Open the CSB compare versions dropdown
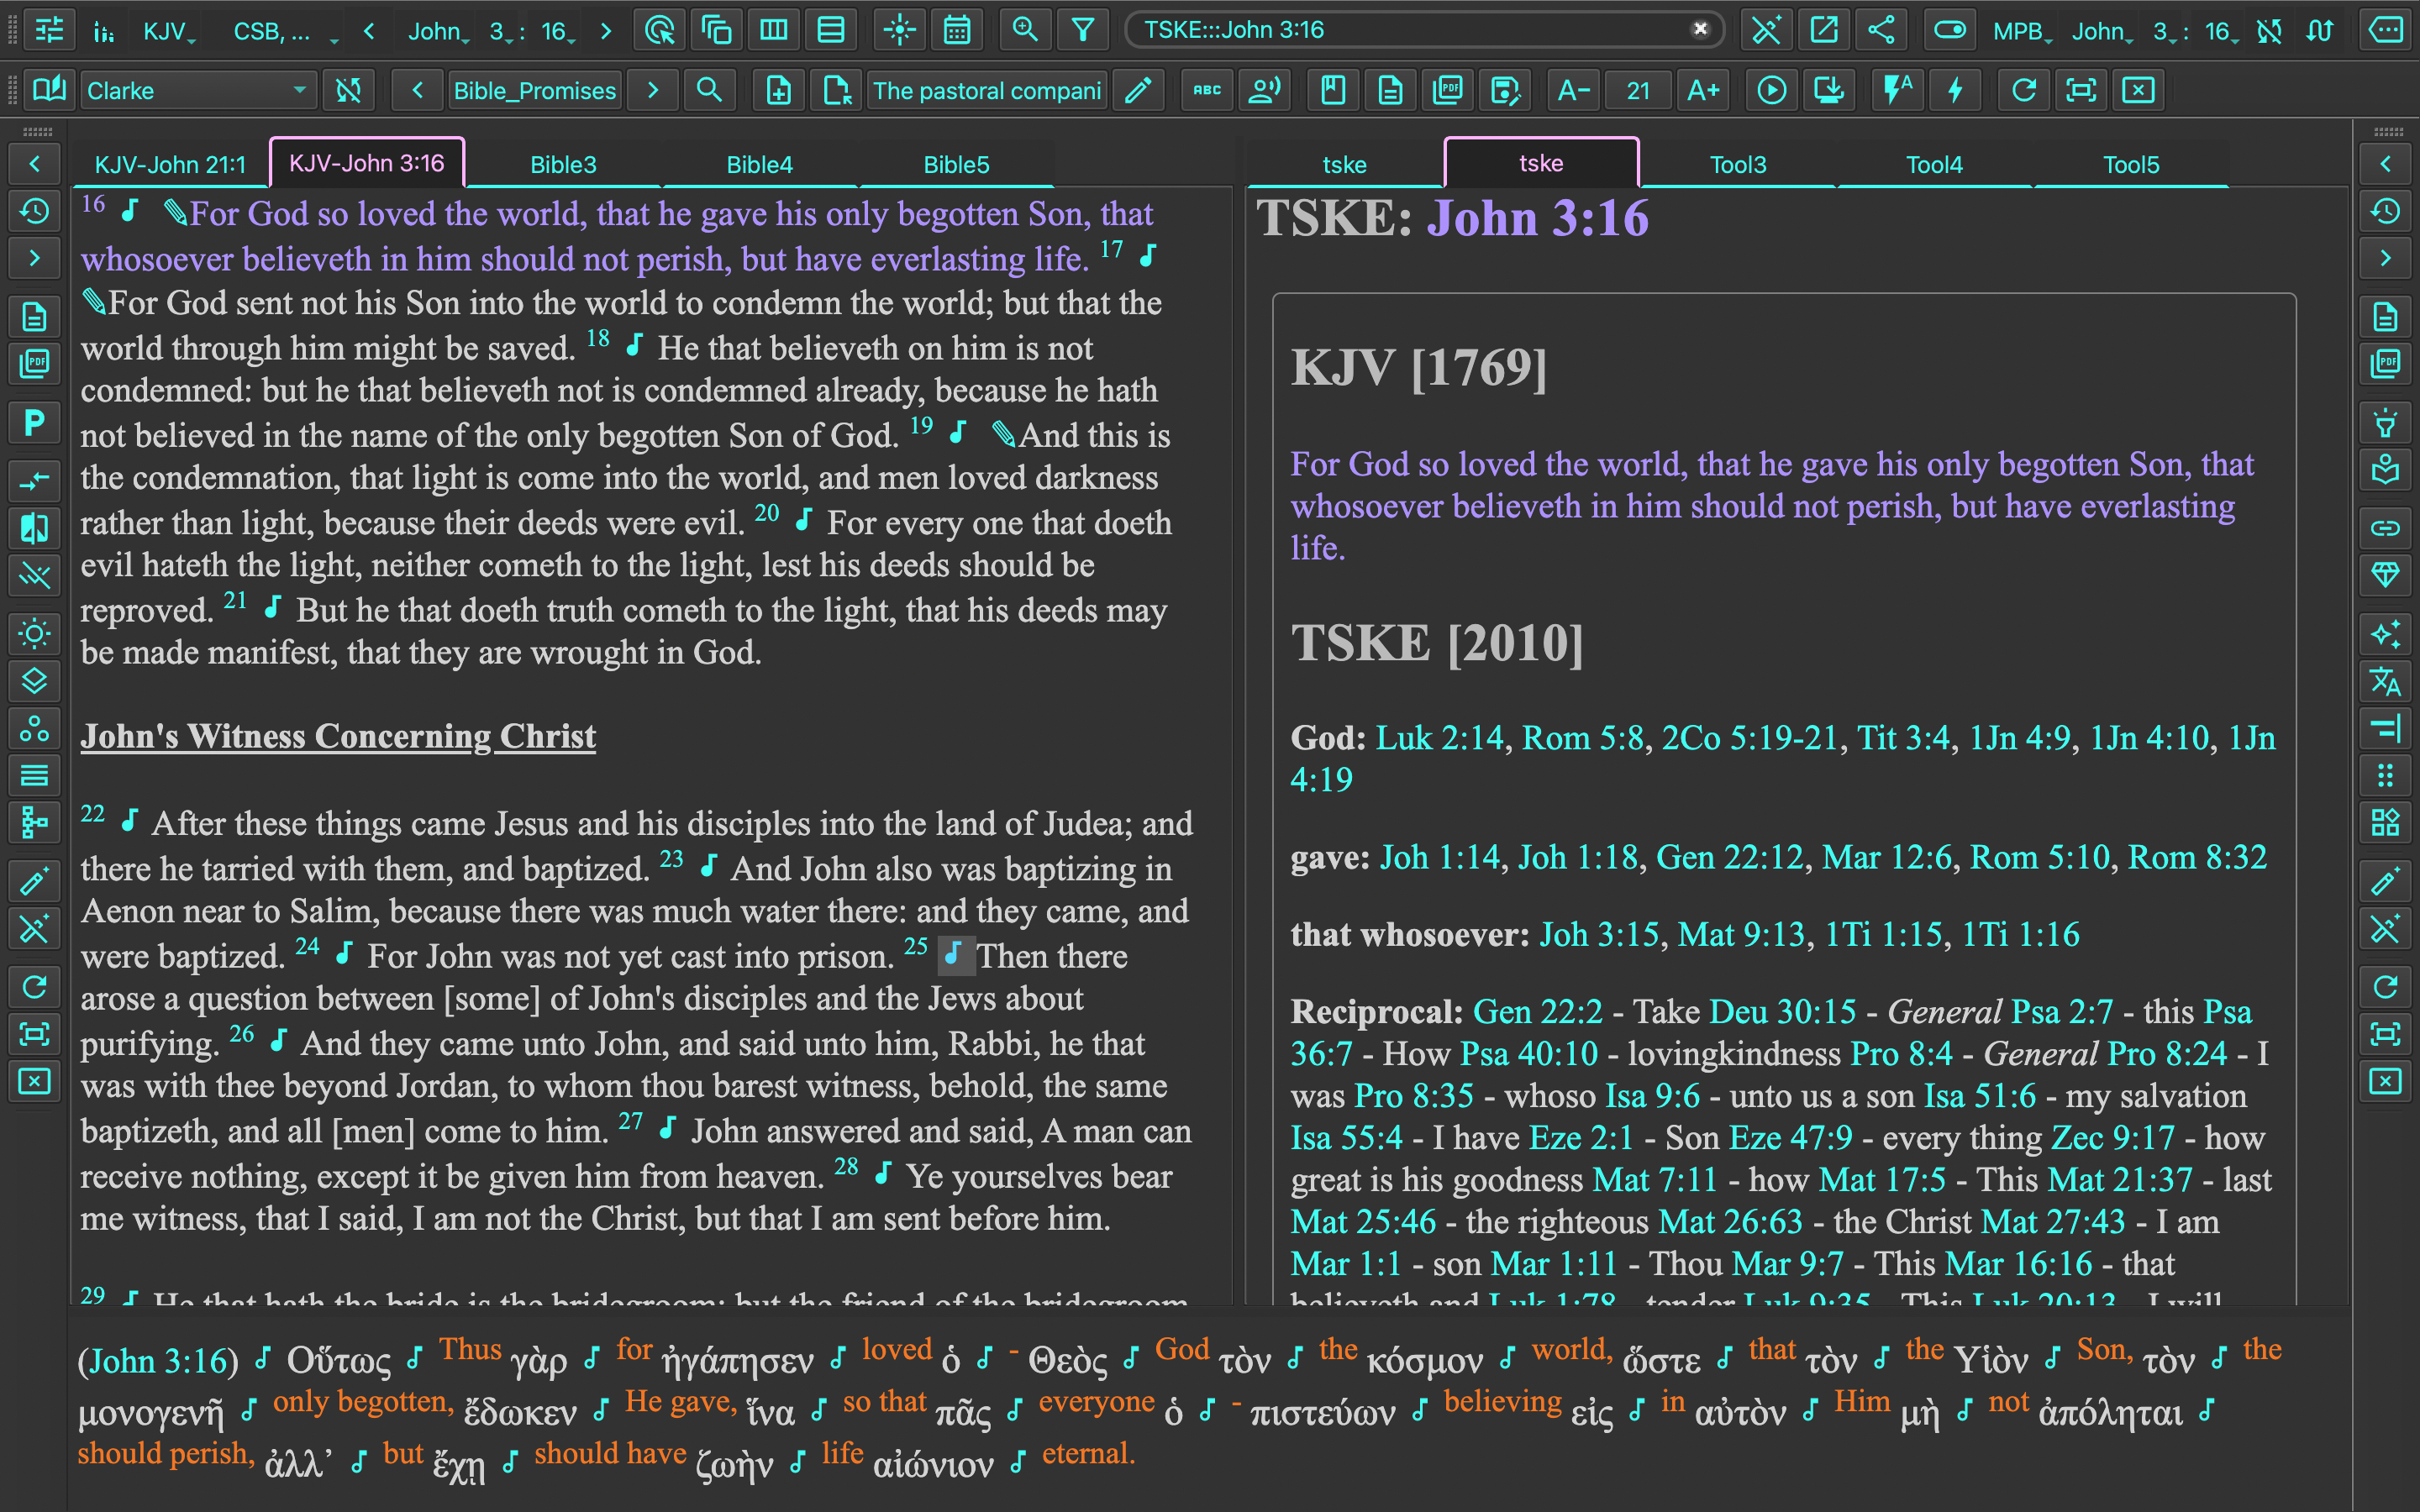The image size is (2420, 1512). pos(285,31)
